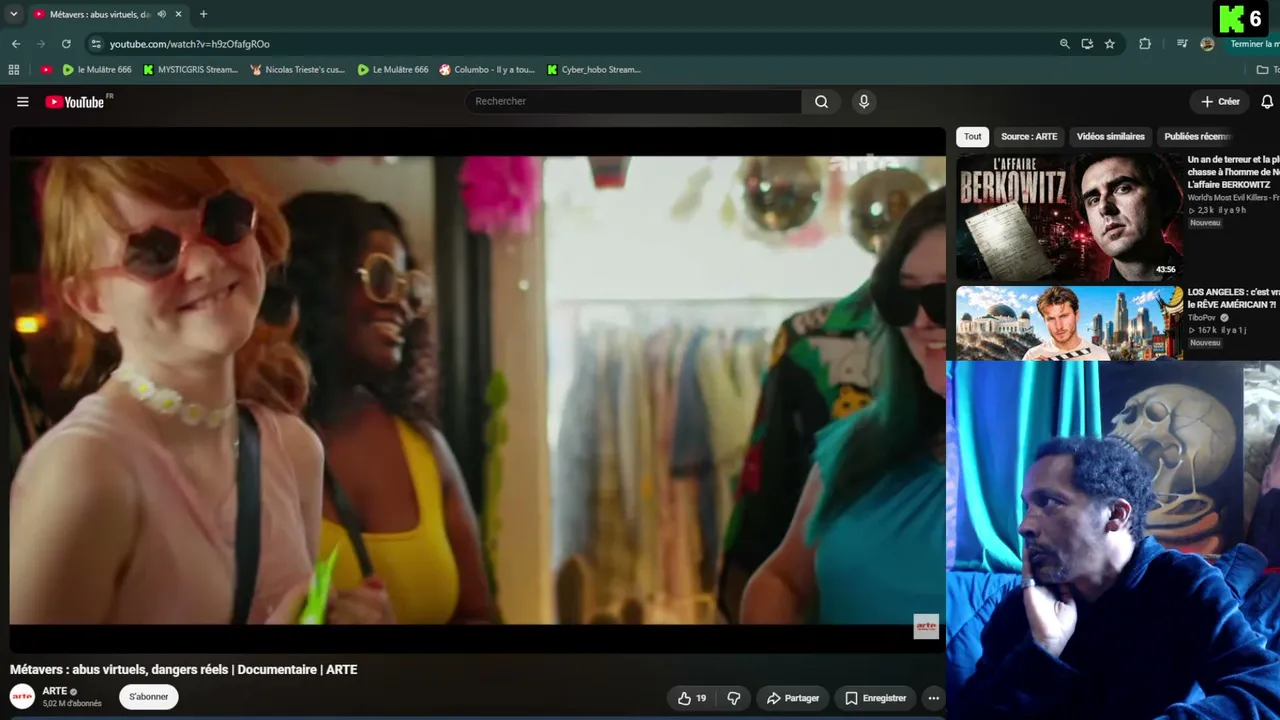Screen dimensions: 1280x720
Task: Open the Chrome profile avatar
Action: tap(1207, 44)
